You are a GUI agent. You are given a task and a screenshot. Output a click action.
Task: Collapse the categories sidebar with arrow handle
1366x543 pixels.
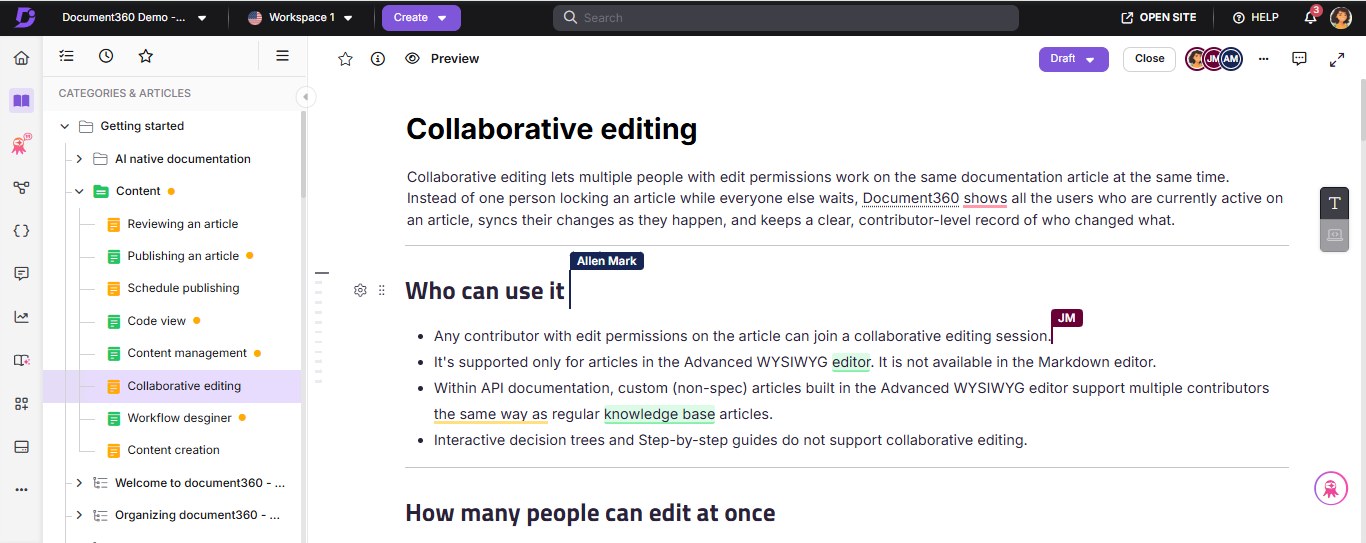pos(306,97)
